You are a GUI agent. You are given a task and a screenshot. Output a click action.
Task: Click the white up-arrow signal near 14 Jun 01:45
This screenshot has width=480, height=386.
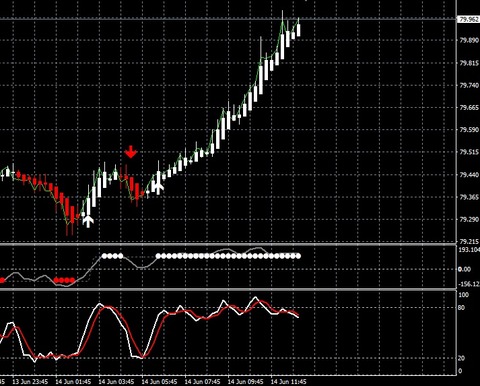tap(88, 222)
